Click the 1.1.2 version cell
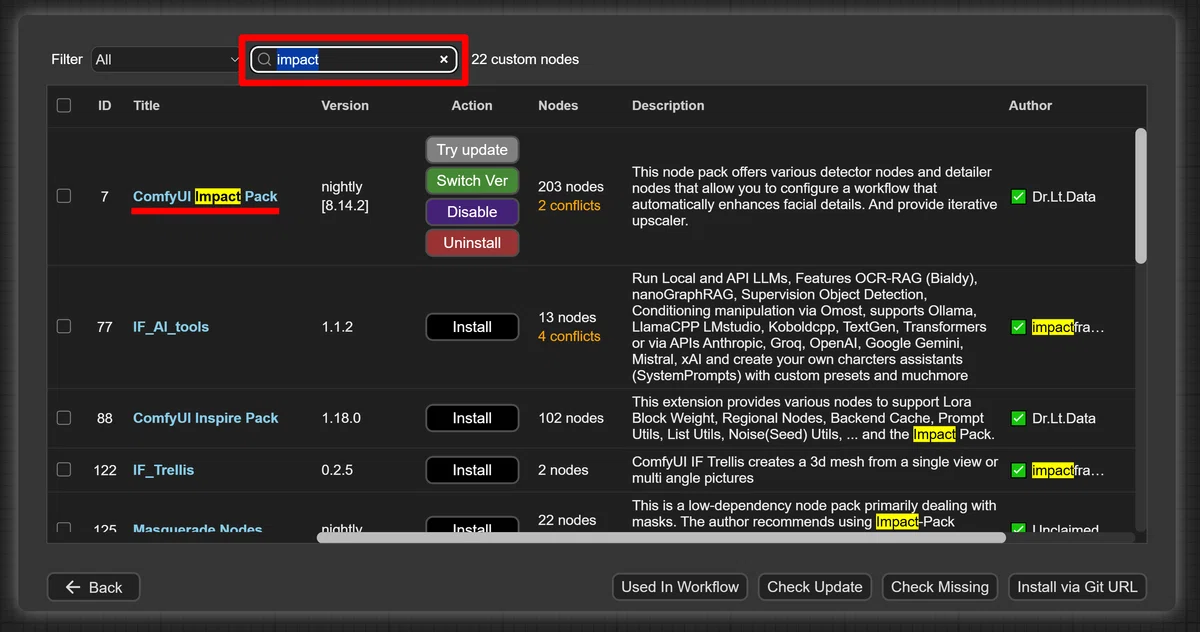This screenshot has width=1200, height=632. point(337,327)
